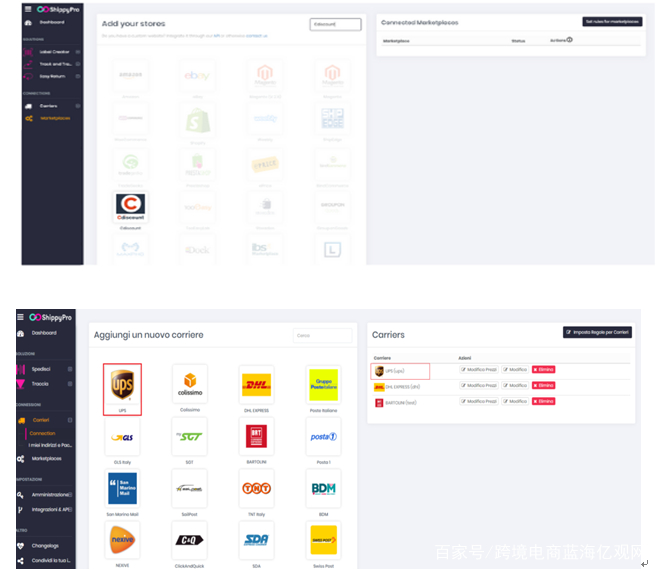Viewport: 657px width, 571px height.
Task: Click the API link in store description
Action: coord(217,36)
